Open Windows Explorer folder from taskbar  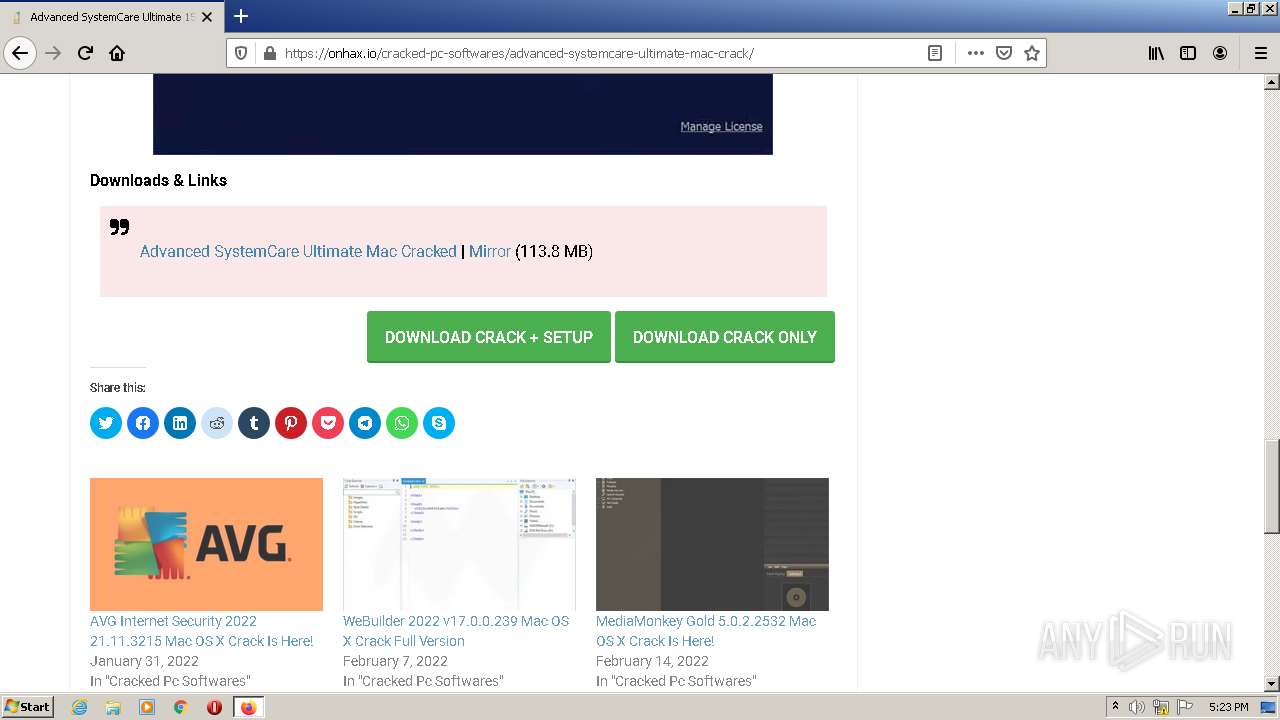[113, 707]
